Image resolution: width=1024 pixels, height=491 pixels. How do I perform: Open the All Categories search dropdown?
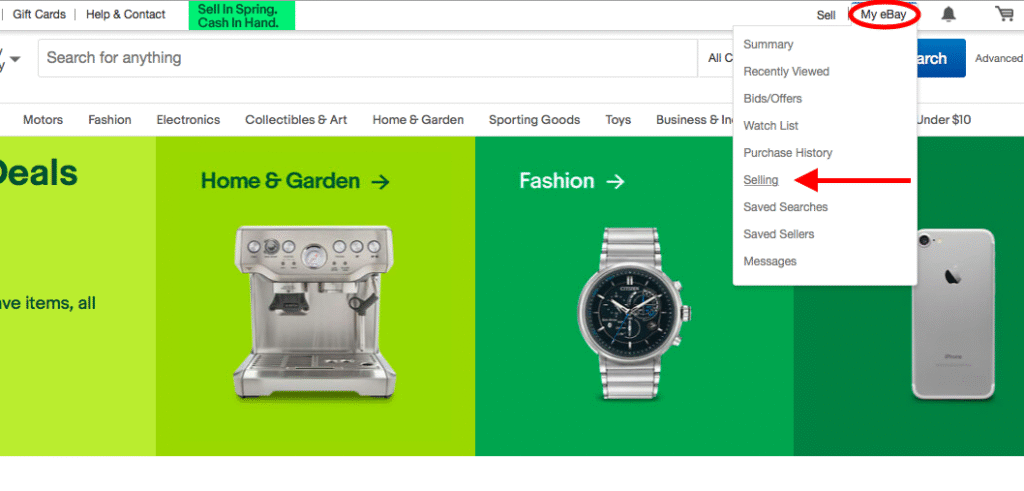718,58
